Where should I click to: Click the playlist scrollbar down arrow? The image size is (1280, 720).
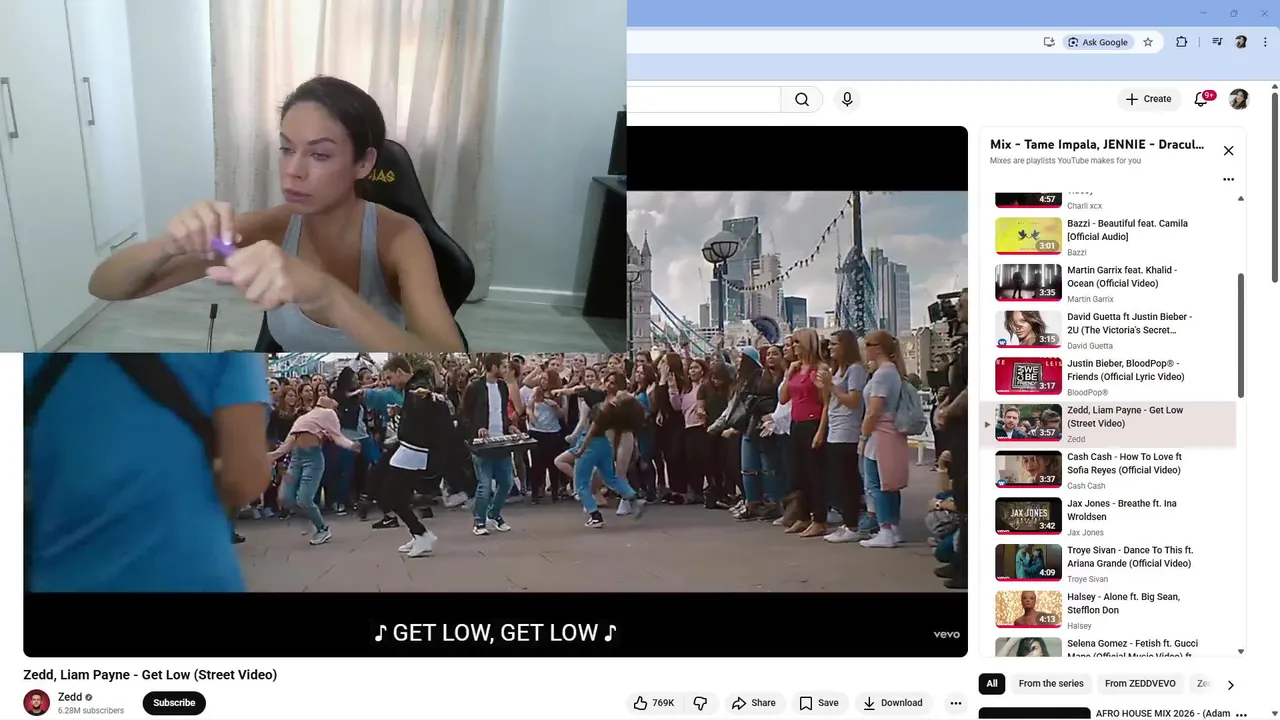click(x=1241, y=652)
